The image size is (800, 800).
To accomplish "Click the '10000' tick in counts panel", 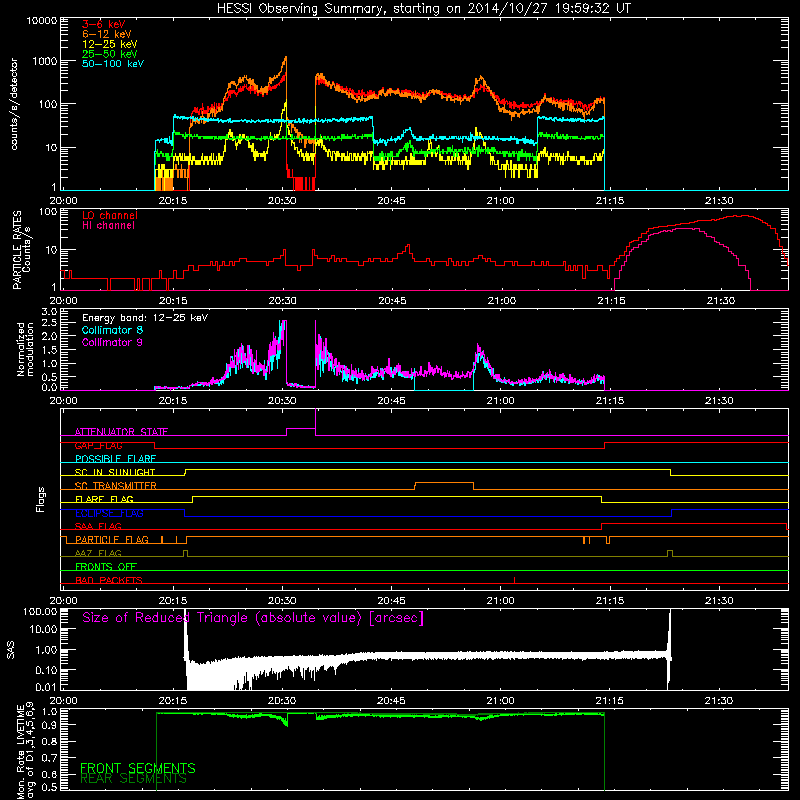I will (x=42, y=21).
